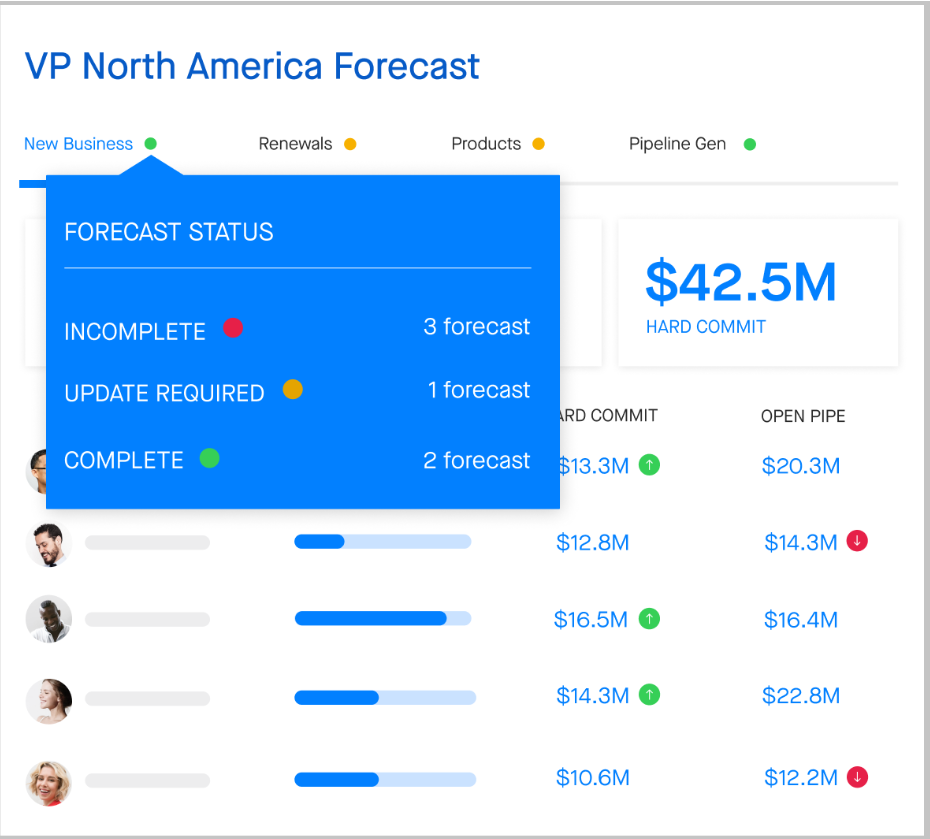Viewport: 930px width, 839px height.
Task: Click the '2 forecast' count
Action: pos(476,461)
